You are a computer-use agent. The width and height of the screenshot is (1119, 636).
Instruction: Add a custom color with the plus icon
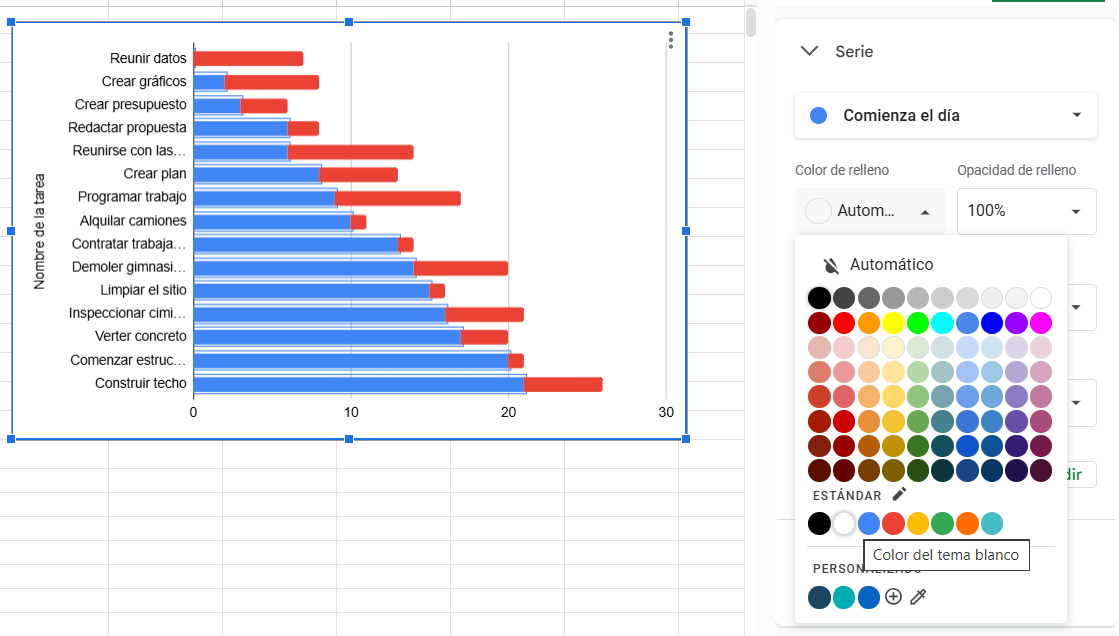(893, 597)
